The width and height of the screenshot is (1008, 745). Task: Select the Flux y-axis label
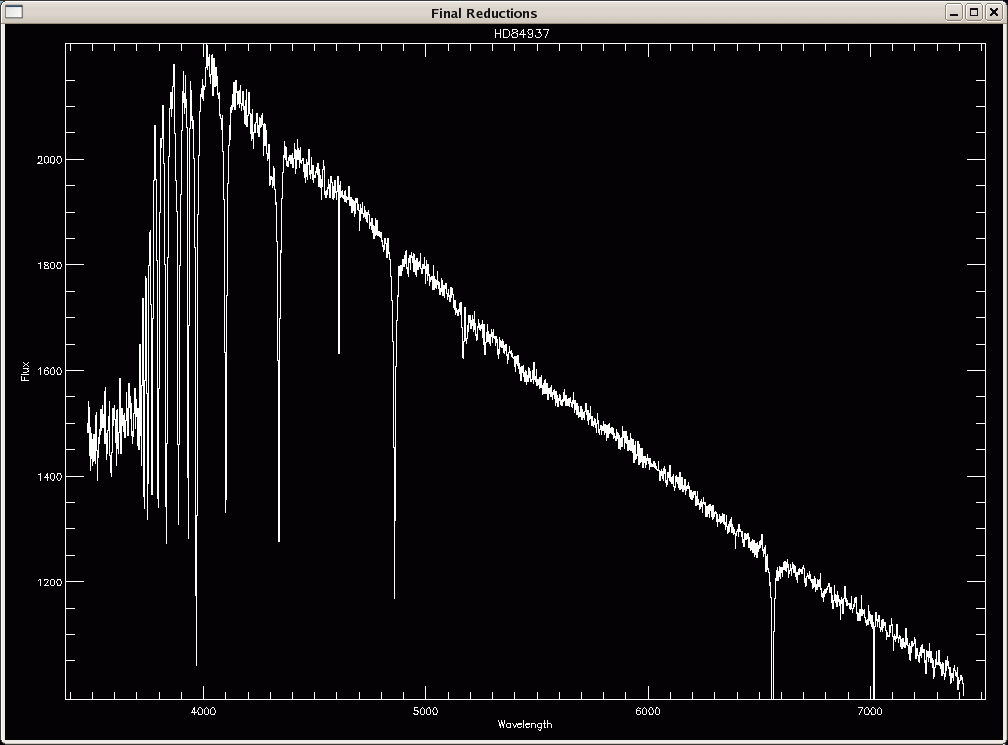pyautogui.click(x=25, y=371)
